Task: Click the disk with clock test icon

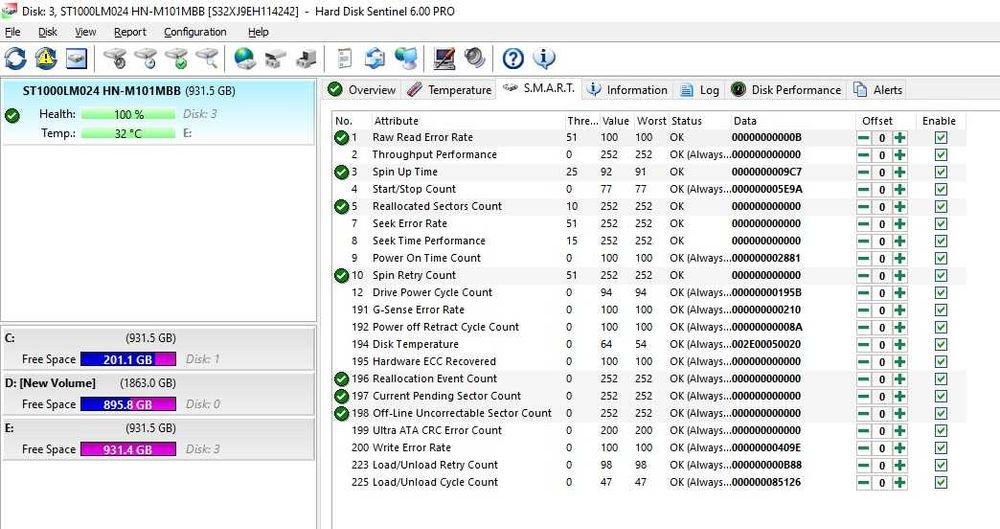Action: pyautogui.click(x=146, y=59)
